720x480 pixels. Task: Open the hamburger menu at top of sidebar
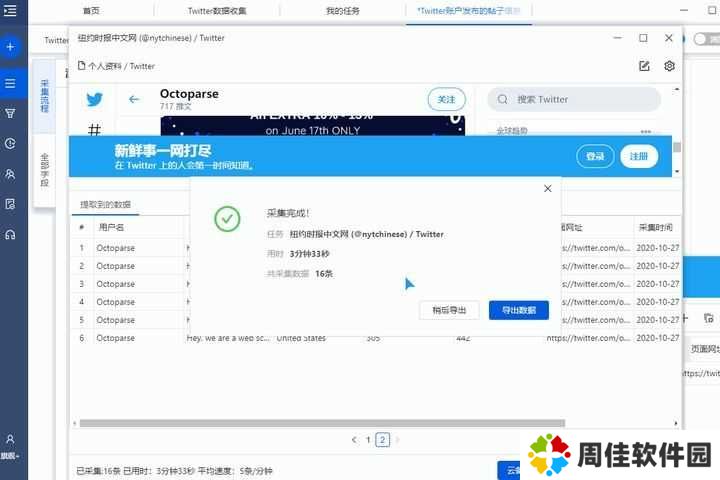pyautogui.click(x=10, y=10)
